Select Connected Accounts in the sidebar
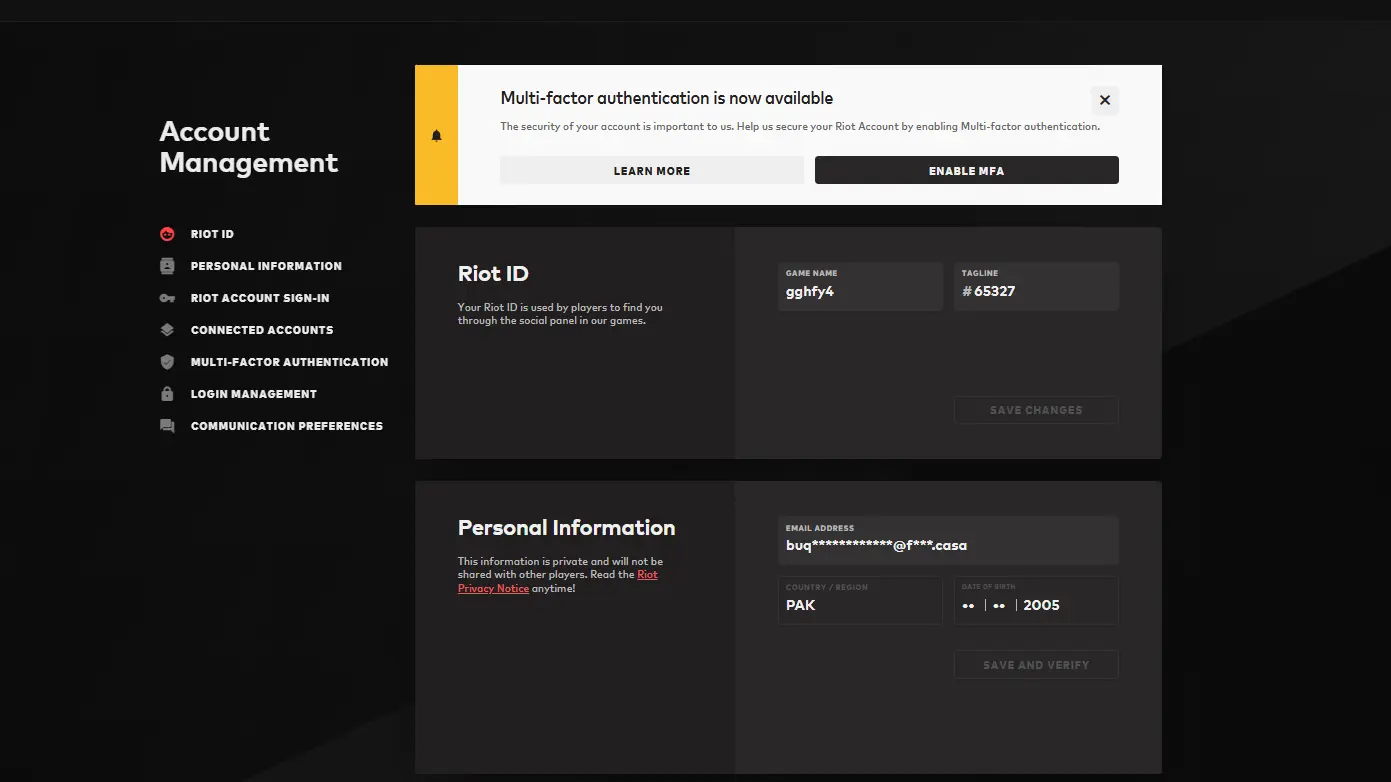The height and width of the screenshot is (782, 1391). tap(262, 330)
